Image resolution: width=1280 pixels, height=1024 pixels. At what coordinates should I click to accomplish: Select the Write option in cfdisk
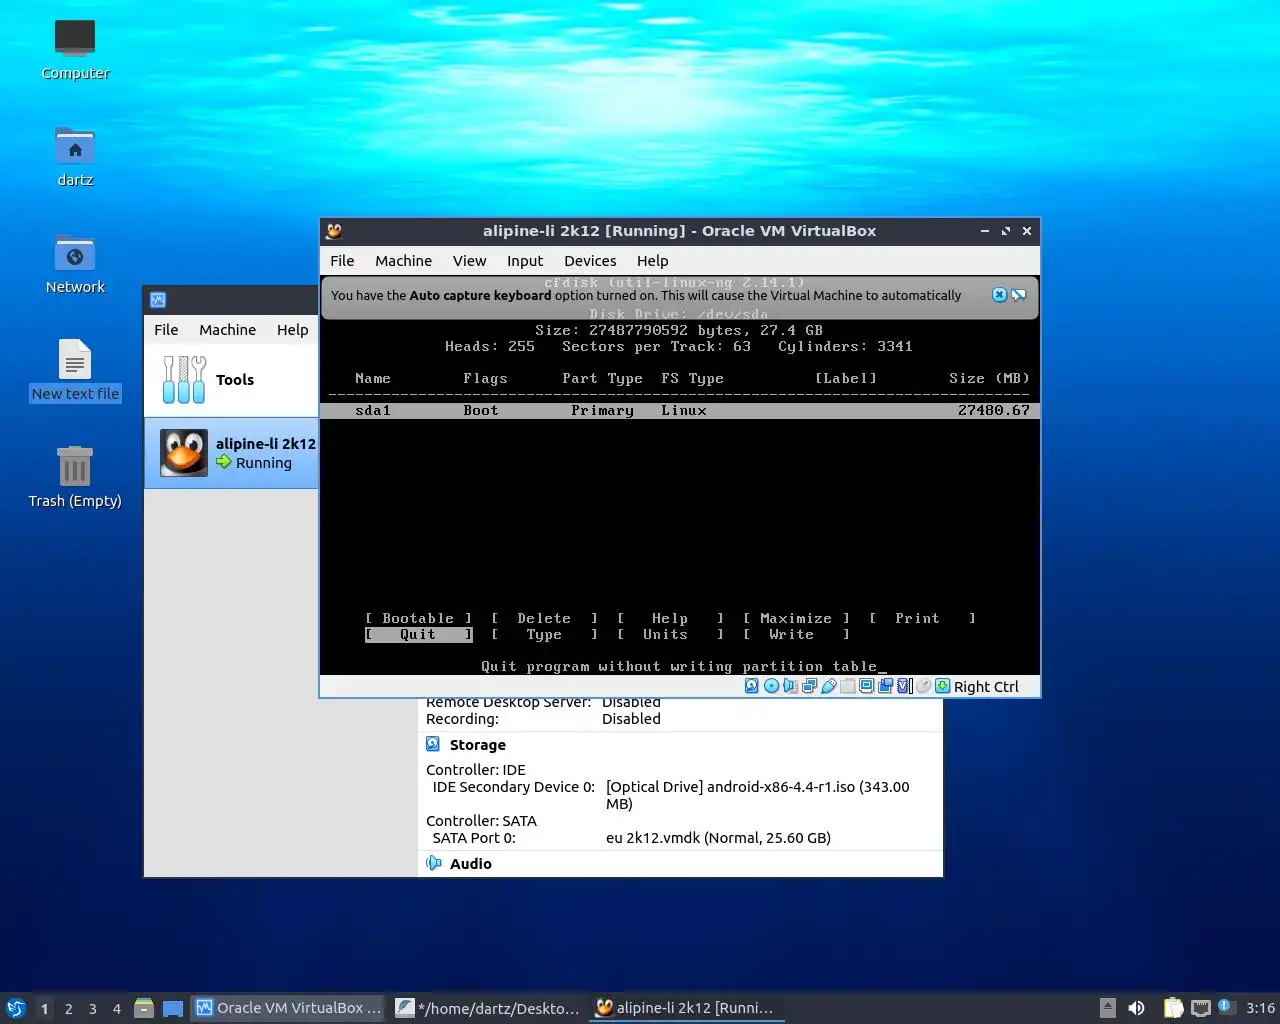tap(796, 635)
